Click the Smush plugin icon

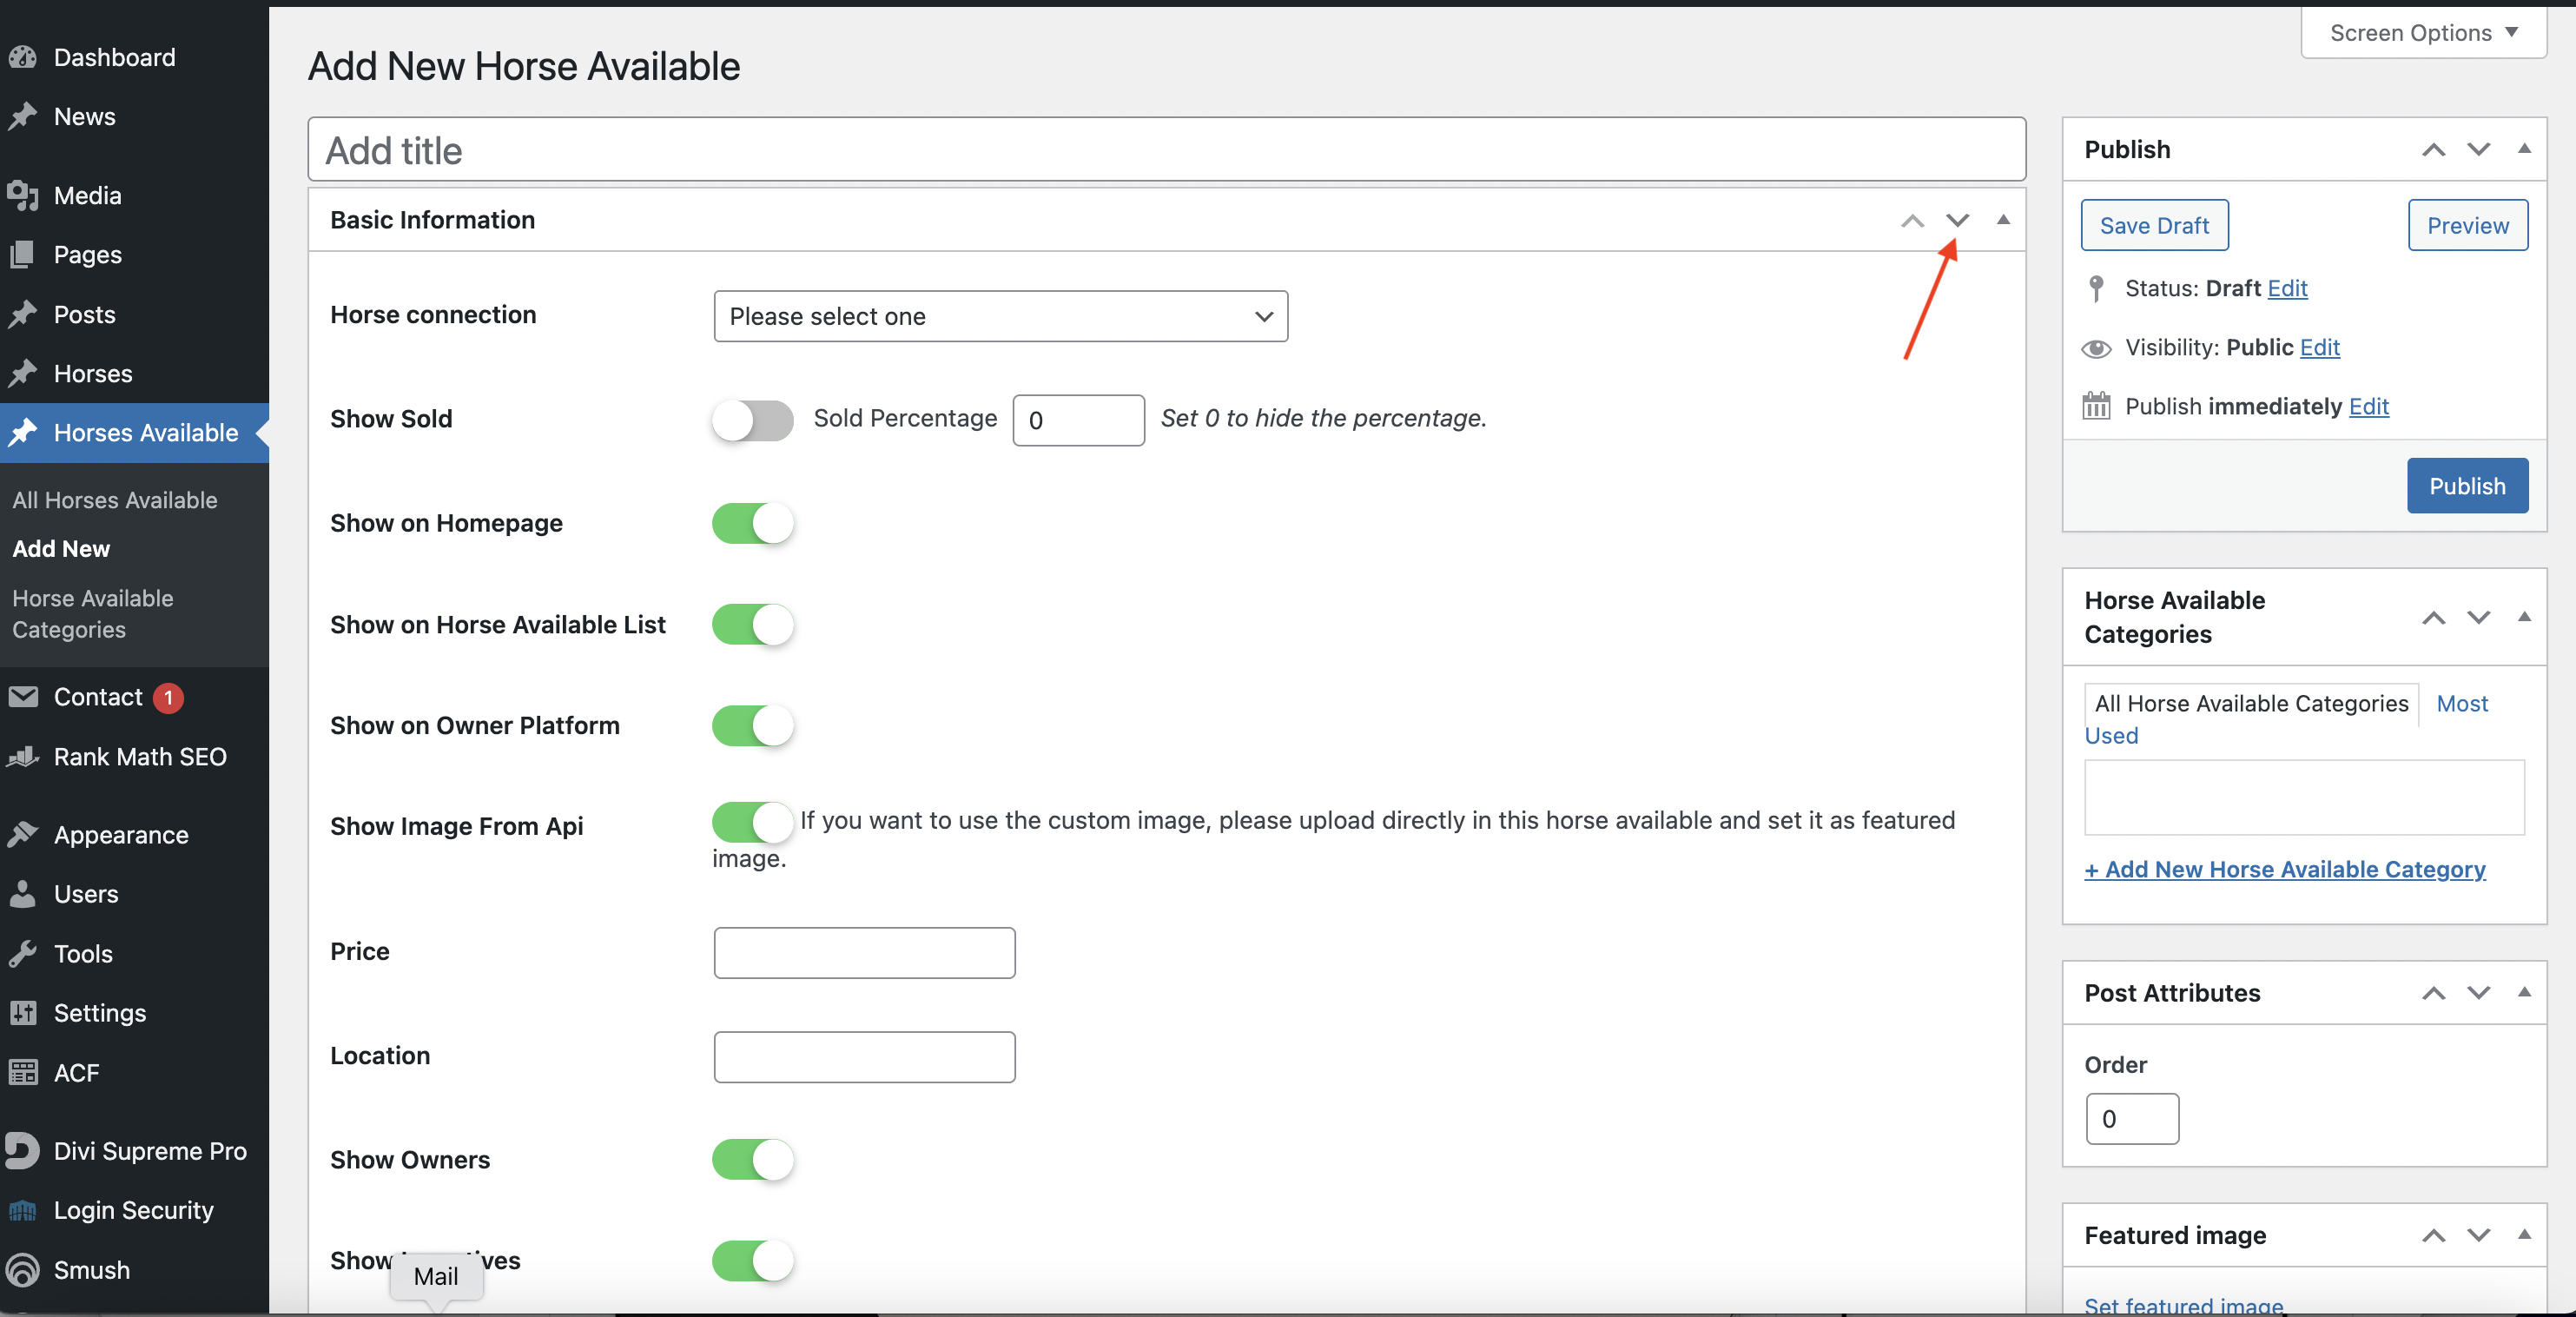[x=23, y=1269]
